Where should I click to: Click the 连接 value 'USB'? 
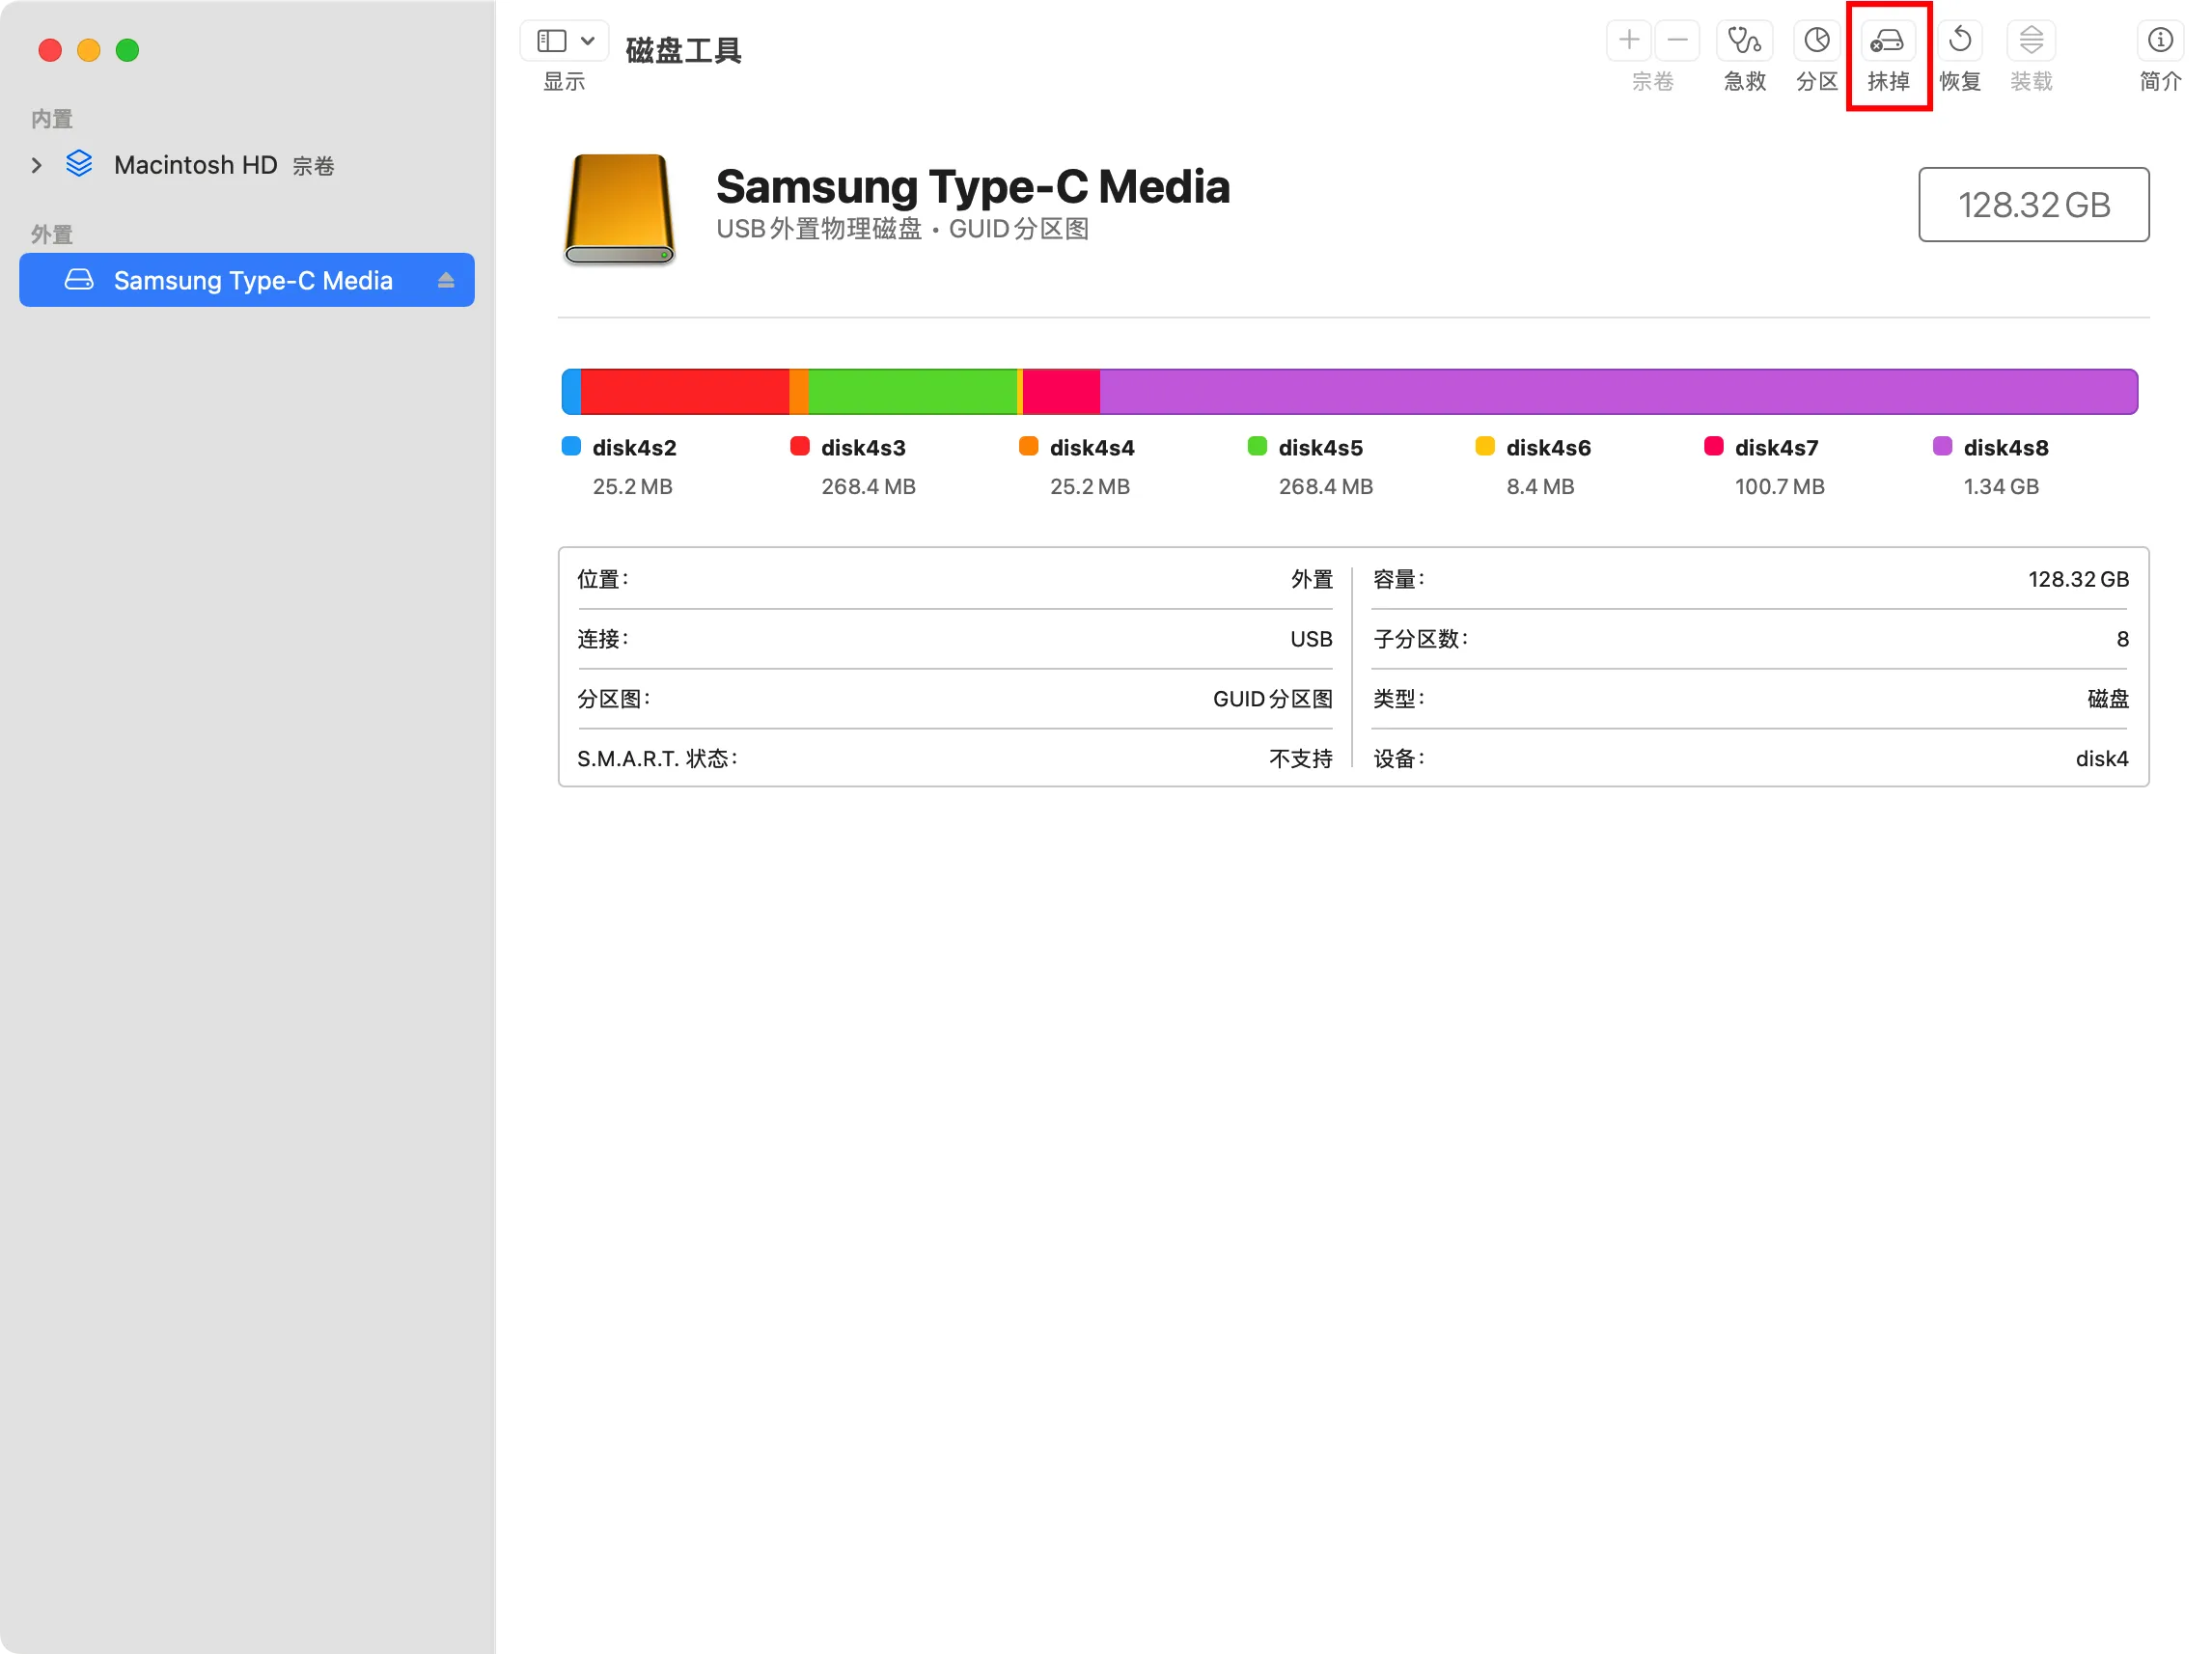click(x=1310, y=639)
